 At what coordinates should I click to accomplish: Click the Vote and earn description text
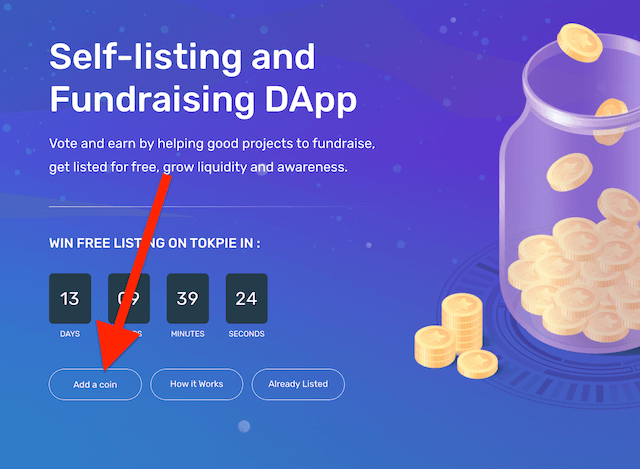[x=212, y=155]
